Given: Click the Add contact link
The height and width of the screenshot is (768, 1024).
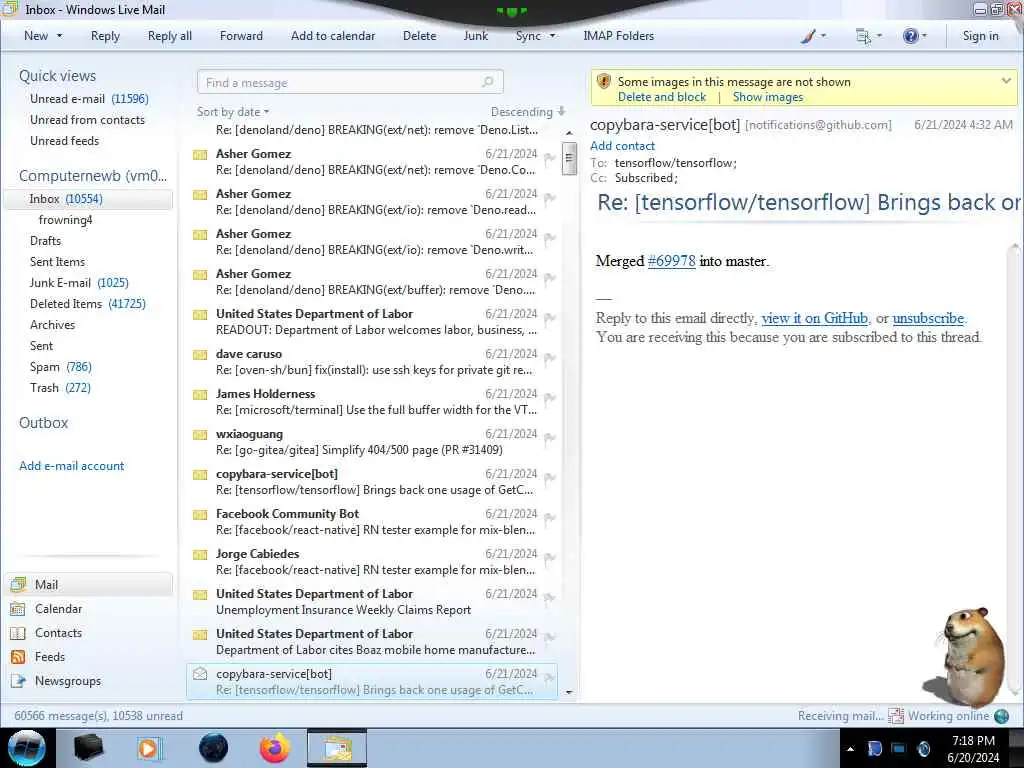Looking at the screenshot, I should click(x=622, y=146).
